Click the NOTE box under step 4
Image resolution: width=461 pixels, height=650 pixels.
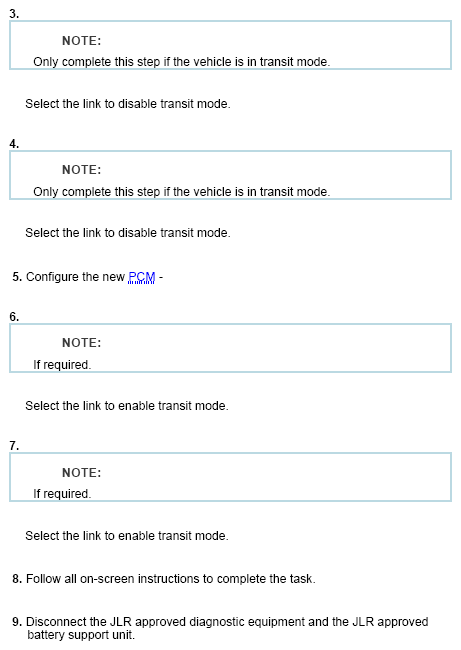click(230, 175)
